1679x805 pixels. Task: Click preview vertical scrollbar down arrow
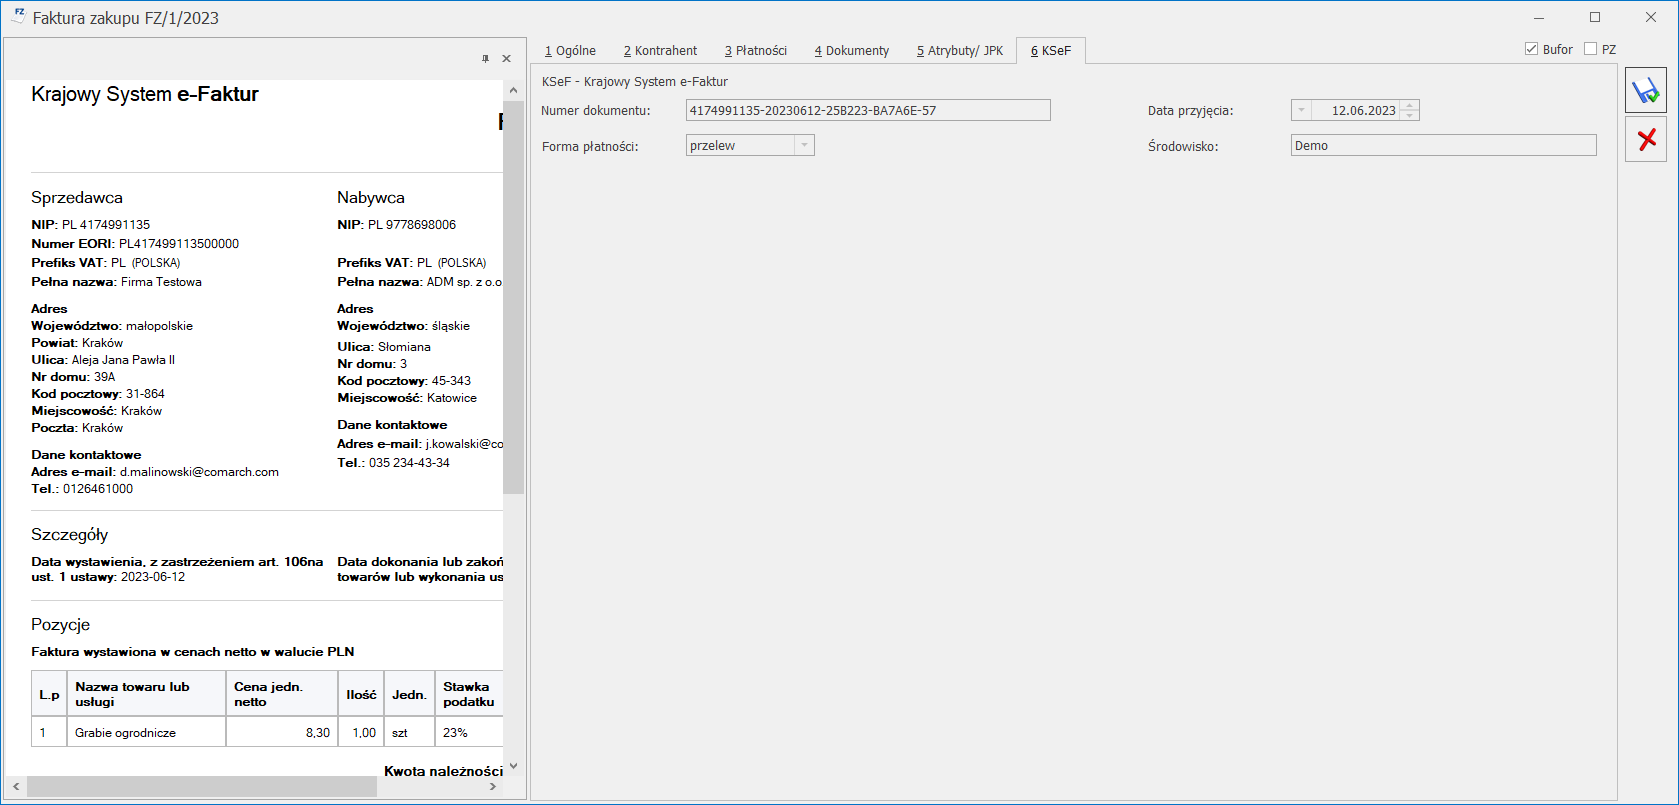point(513,767)
